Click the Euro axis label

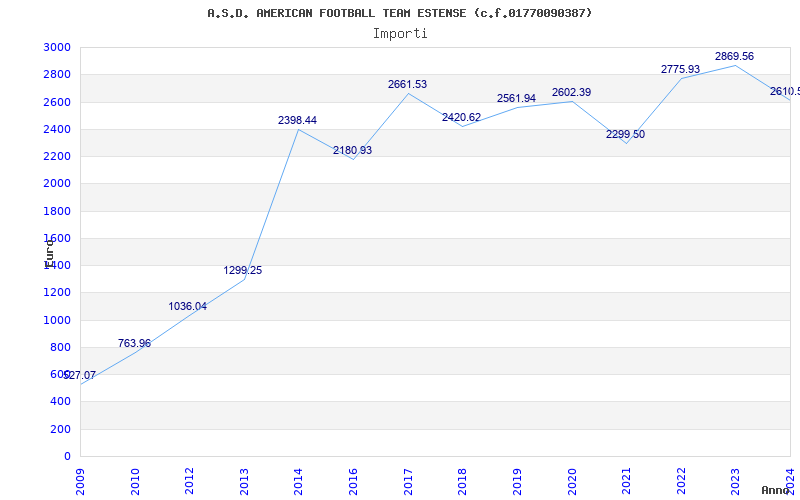tap(49, 254)
